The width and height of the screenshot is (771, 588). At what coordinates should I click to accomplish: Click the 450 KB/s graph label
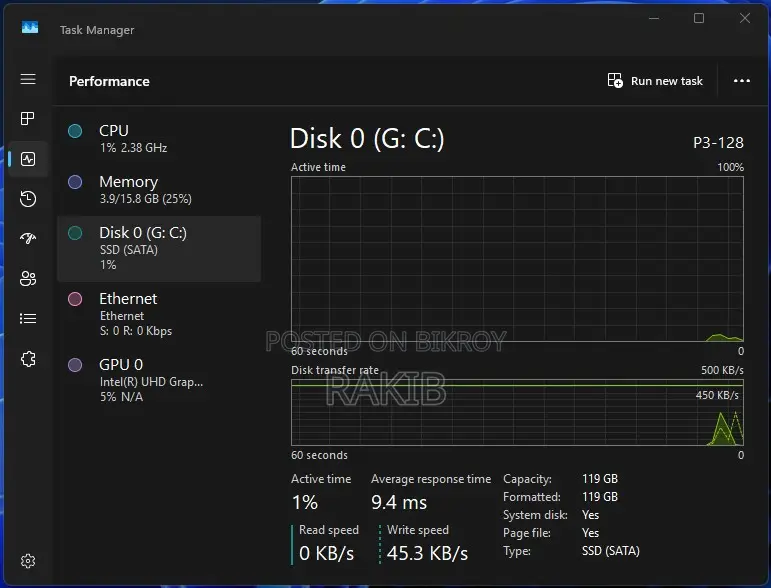717,395
